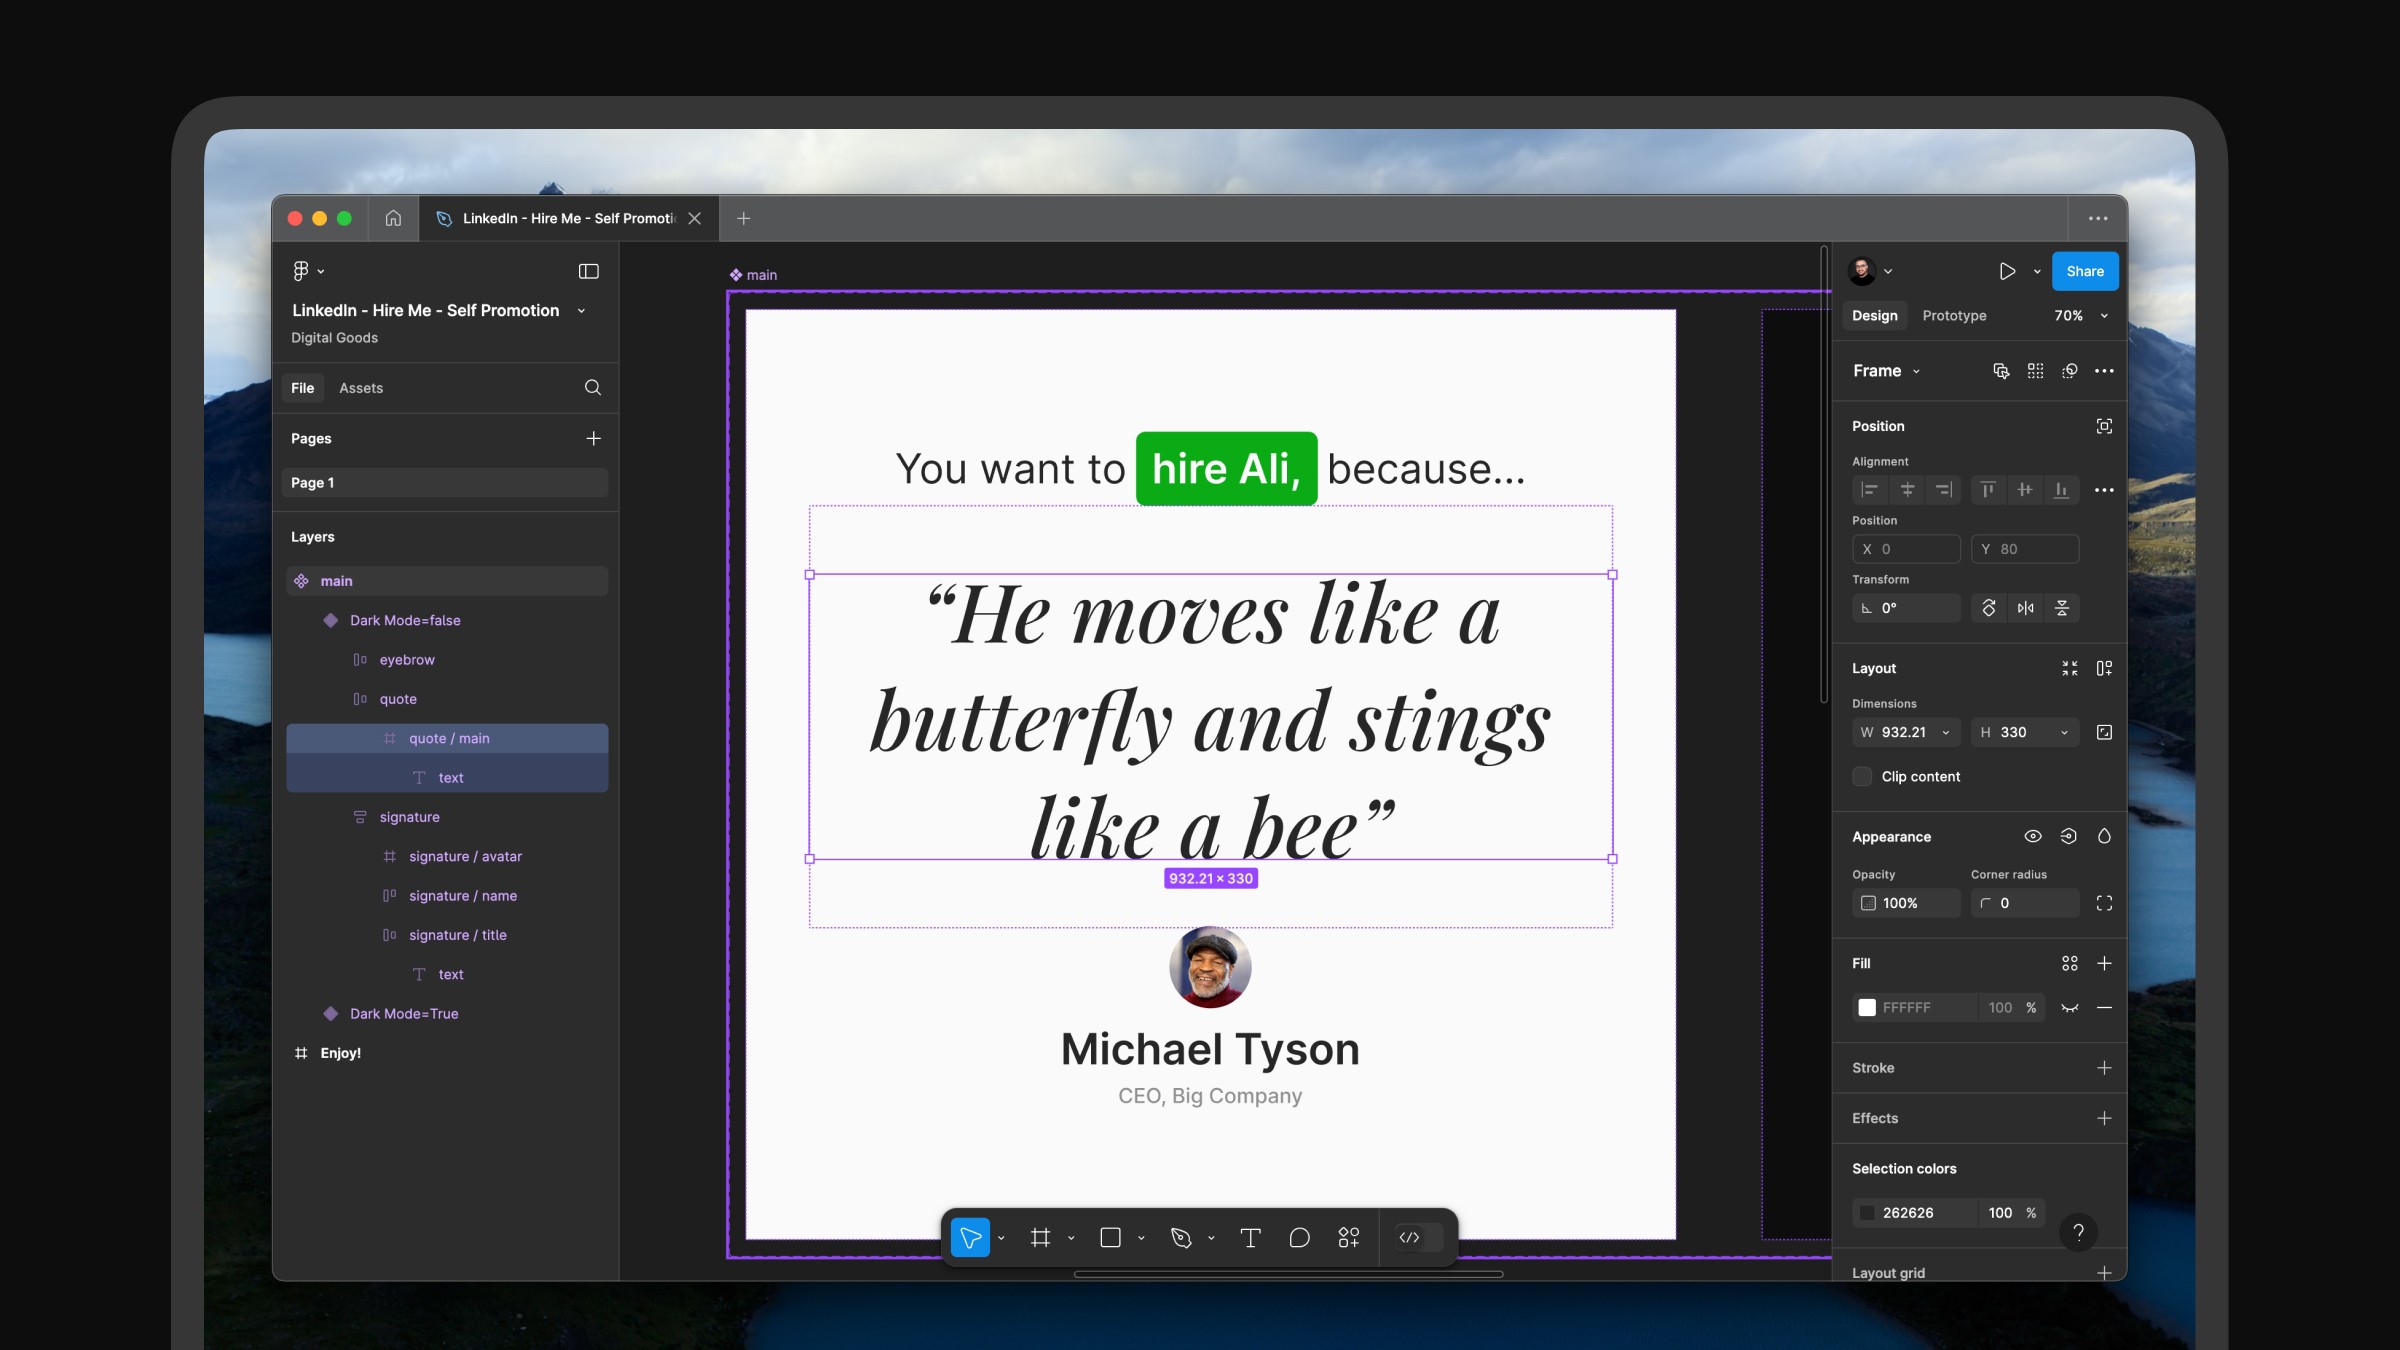2400x1350 pixels.
Task: Select the Comment tool in toolbar
Action: tap(1299, 1238)
